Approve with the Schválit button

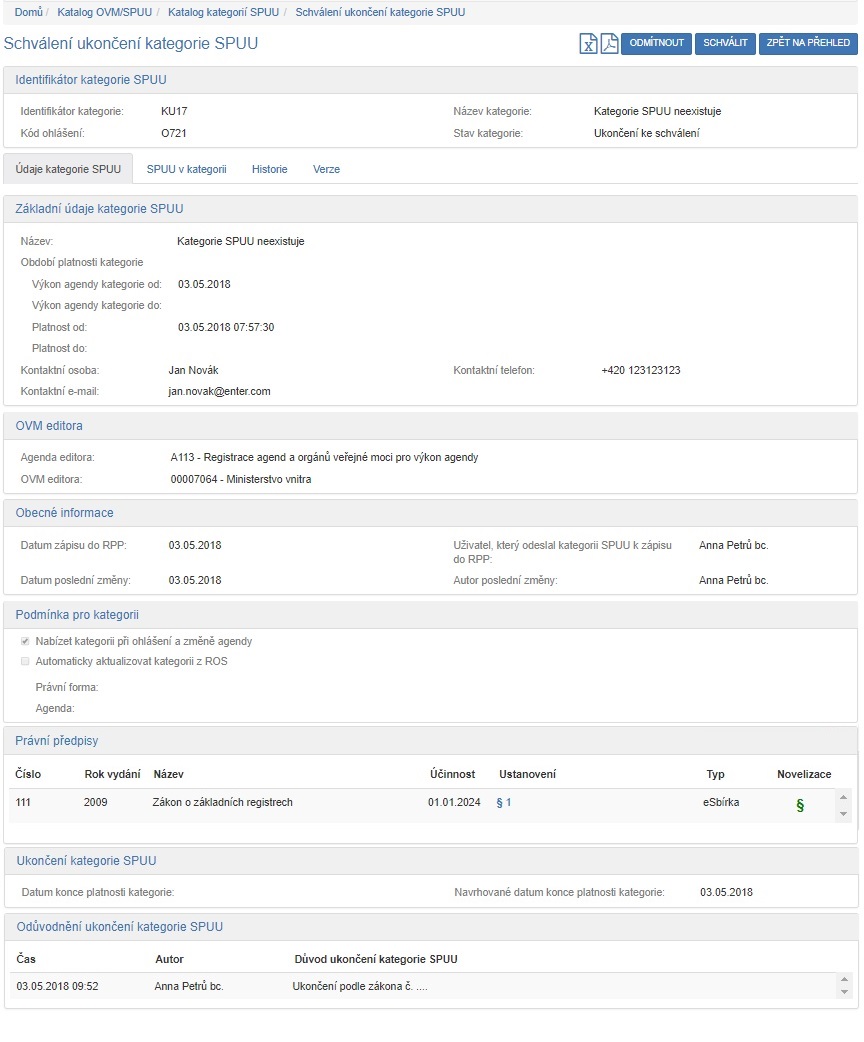pos(725,43)
